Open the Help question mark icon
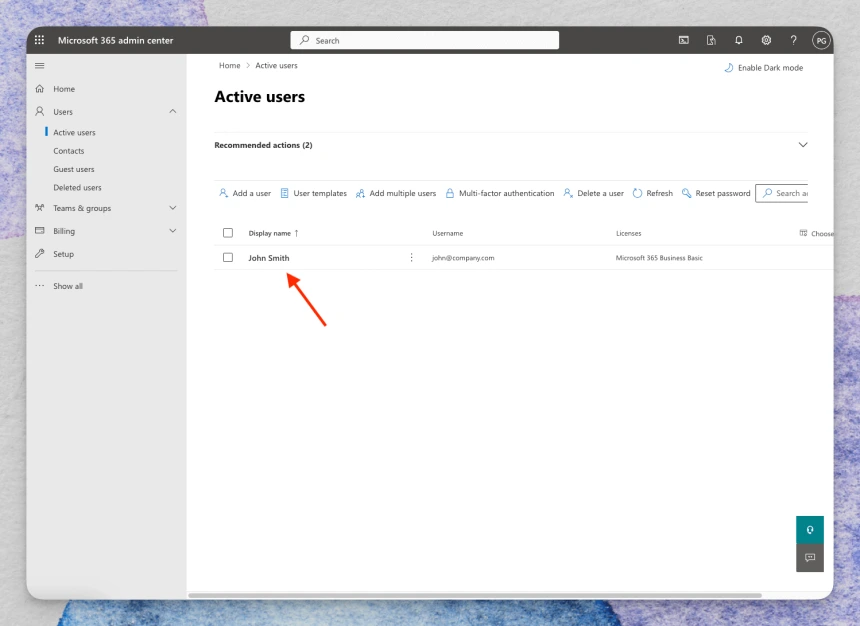Image resolution: width=860 pixels, height=626 pixels. click(x=793, y=40)
